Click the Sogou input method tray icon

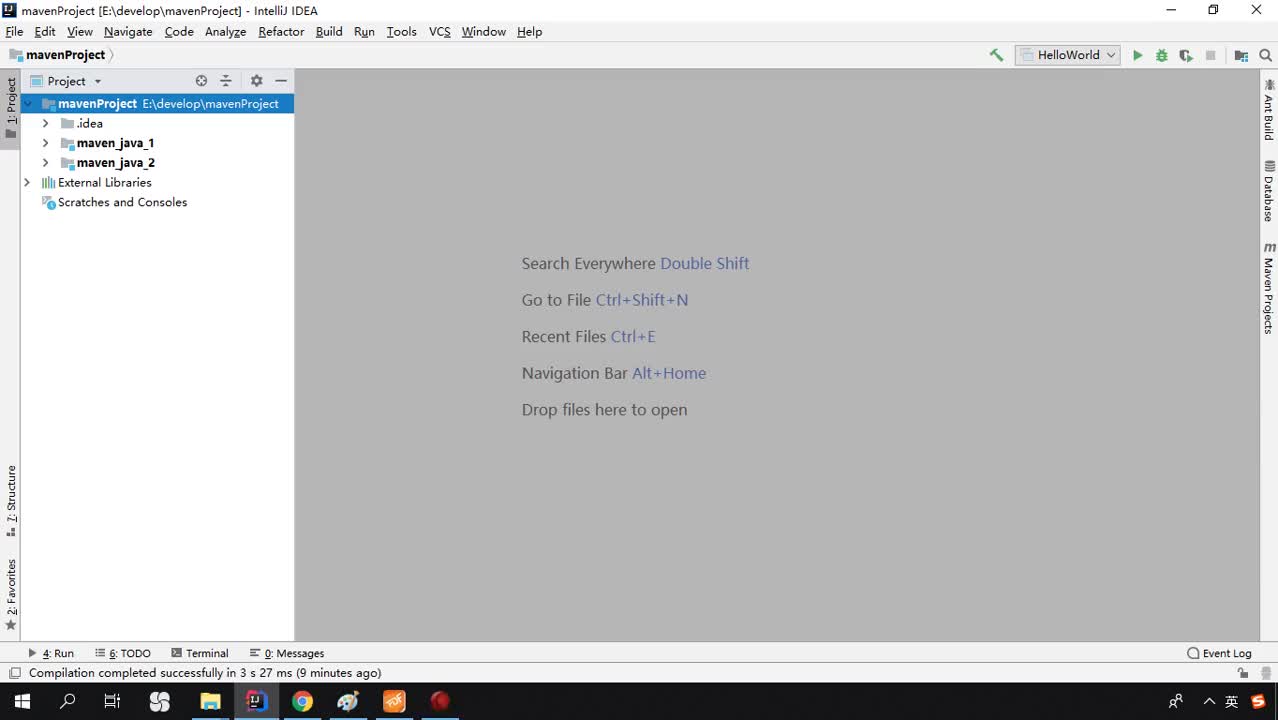(1258, 701)
